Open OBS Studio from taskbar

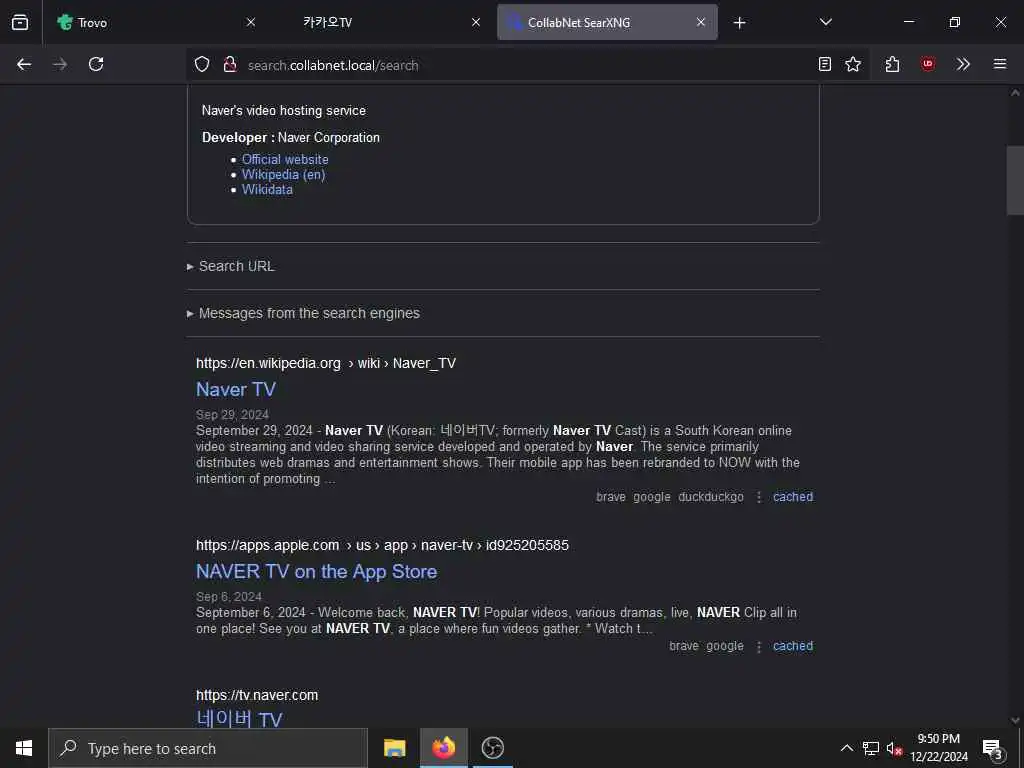[492, 748]
